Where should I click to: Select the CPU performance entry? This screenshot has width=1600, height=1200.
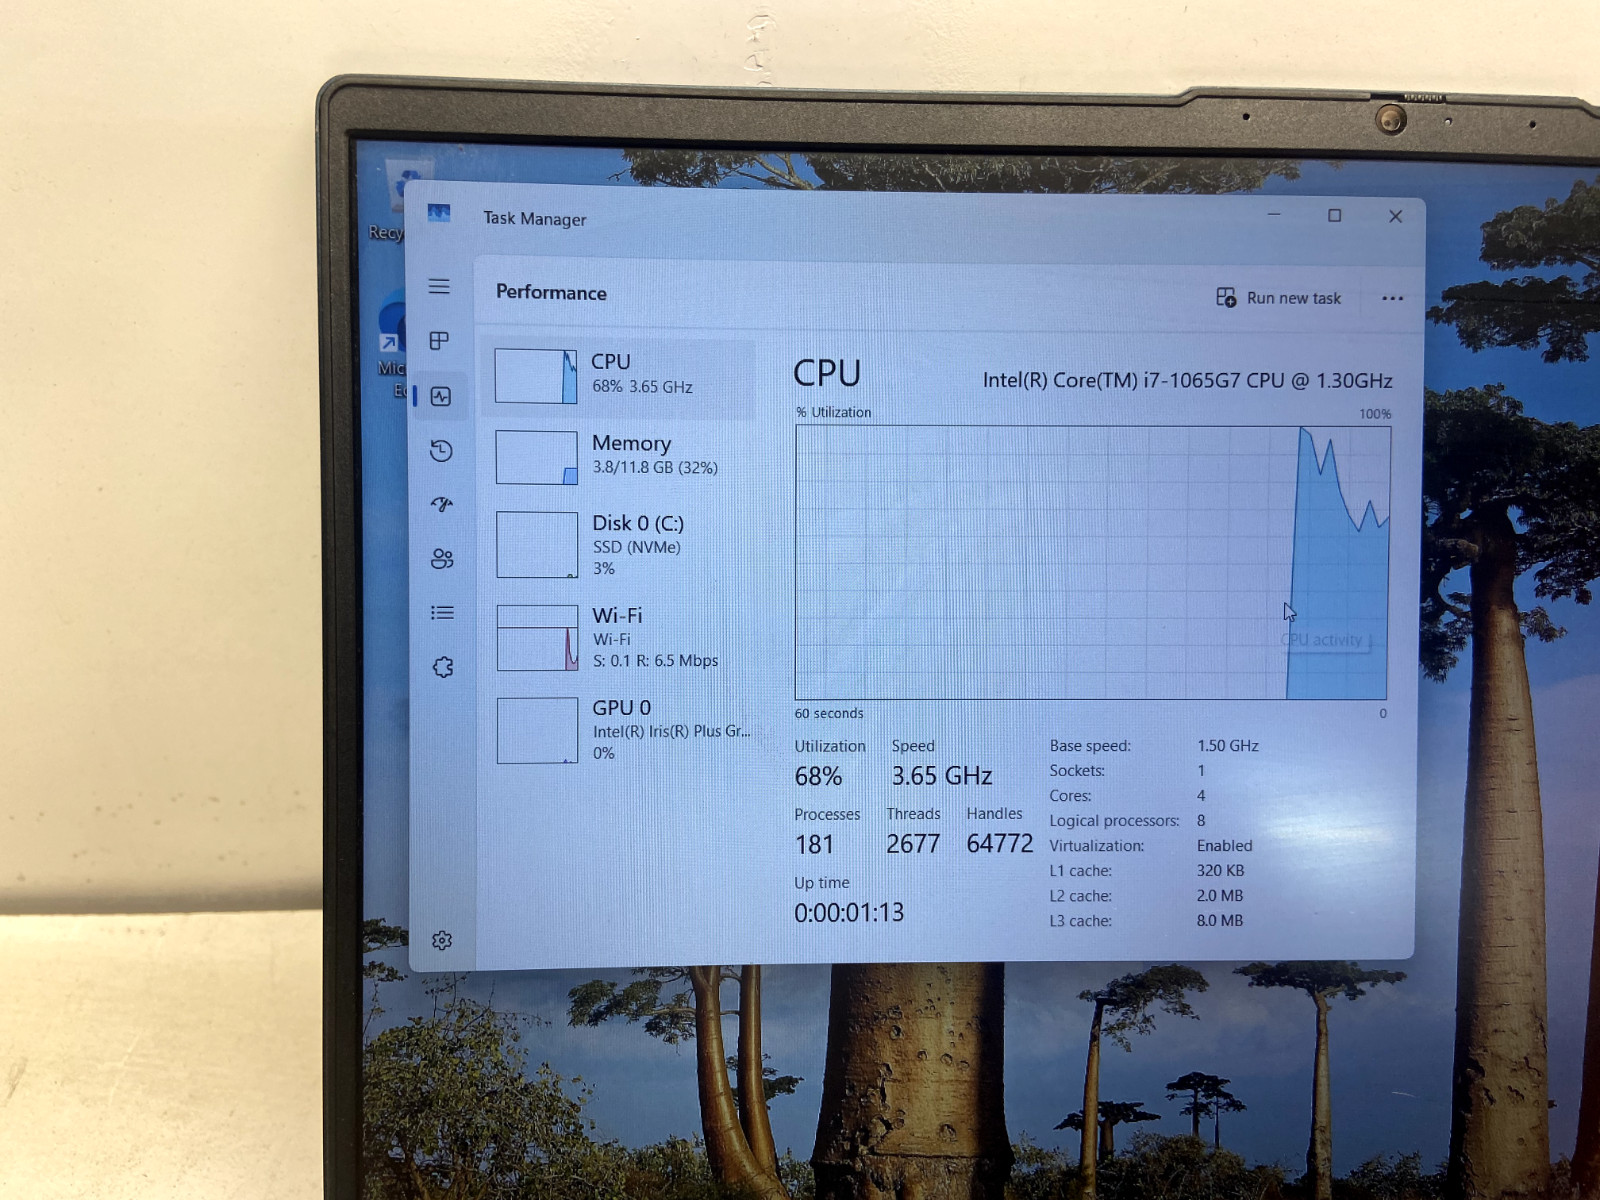coord(618,376)
